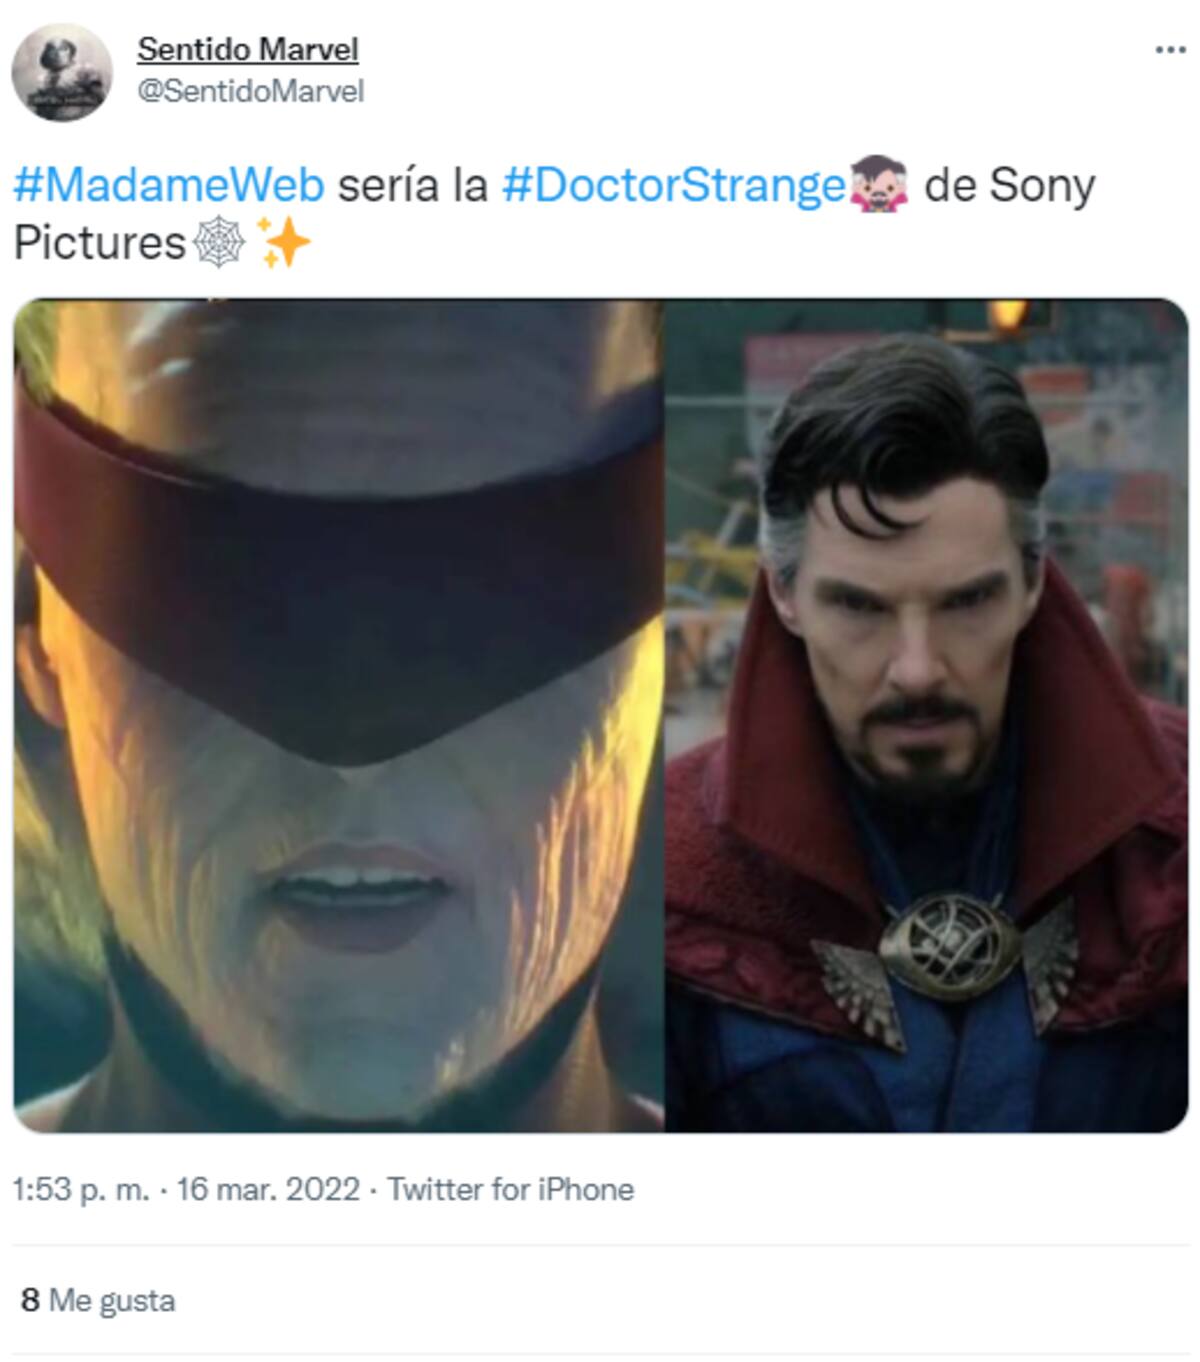This screenshot has height=1362, width=1200.
Task: Click the words "sería la" in tweet
Action: click(x=412, y=185)
